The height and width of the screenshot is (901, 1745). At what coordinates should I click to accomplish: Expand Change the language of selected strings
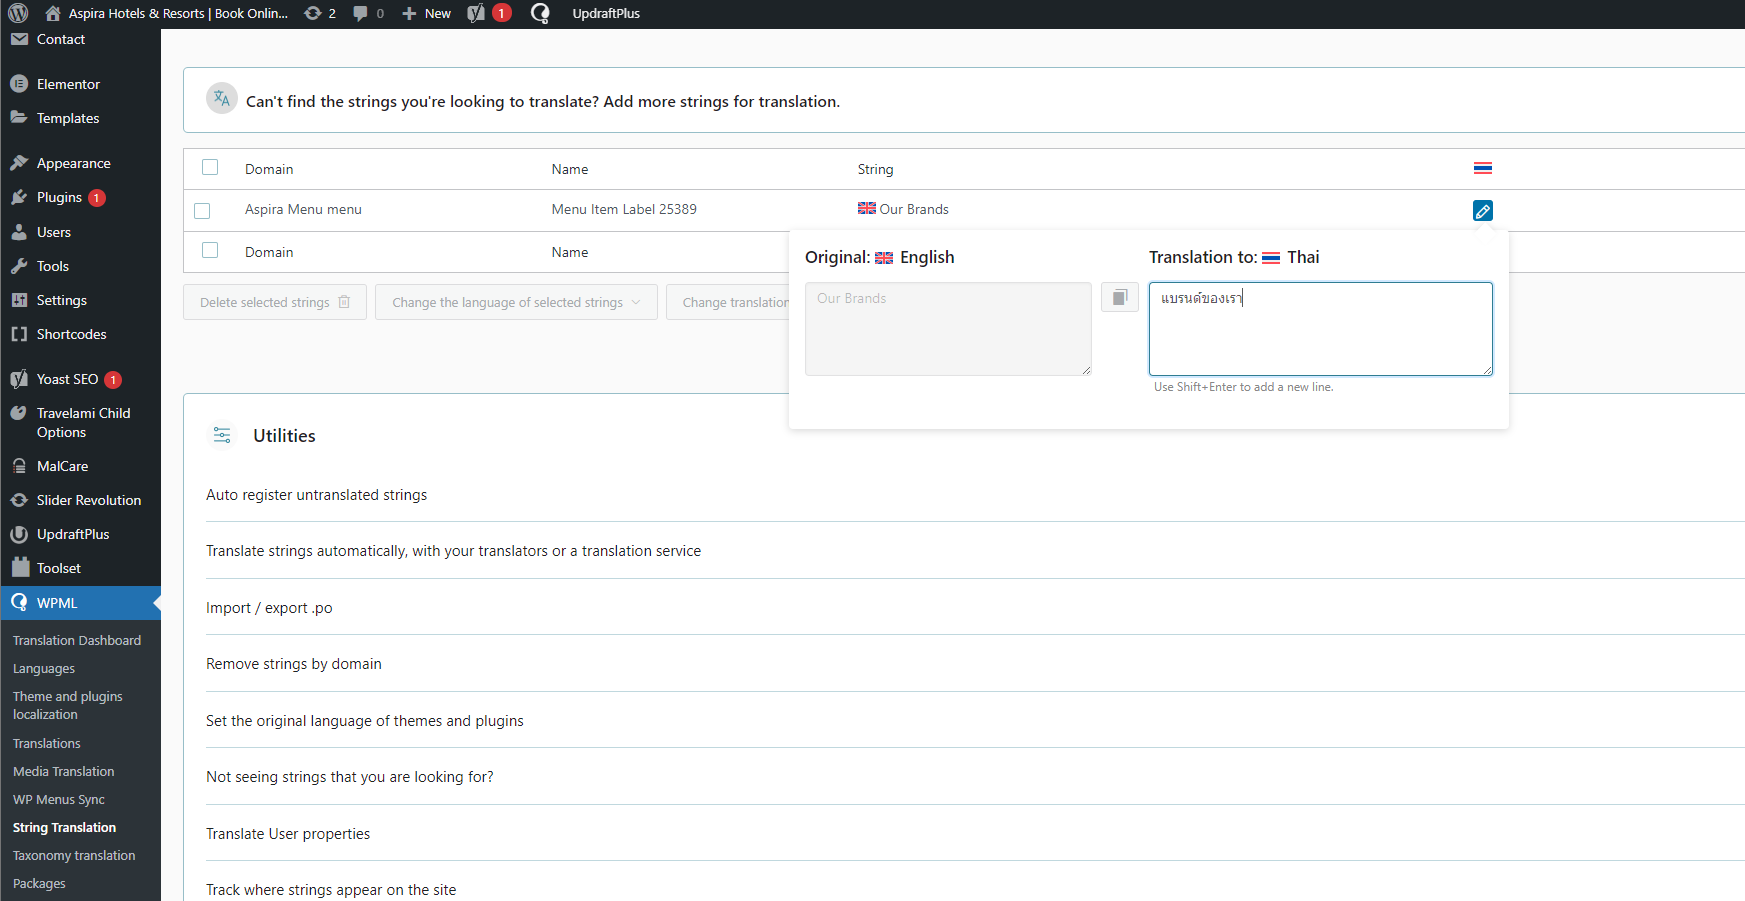516,302
